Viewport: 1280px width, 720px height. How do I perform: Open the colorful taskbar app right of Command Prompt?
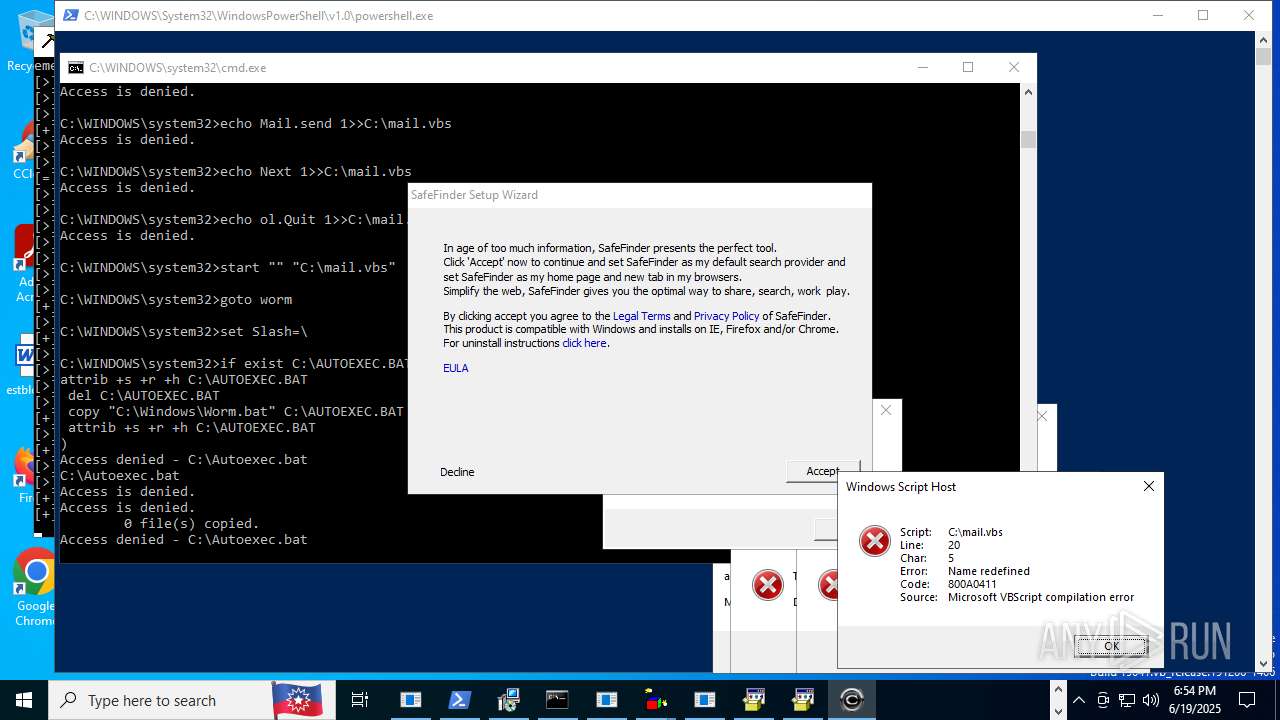click(655, 700)
